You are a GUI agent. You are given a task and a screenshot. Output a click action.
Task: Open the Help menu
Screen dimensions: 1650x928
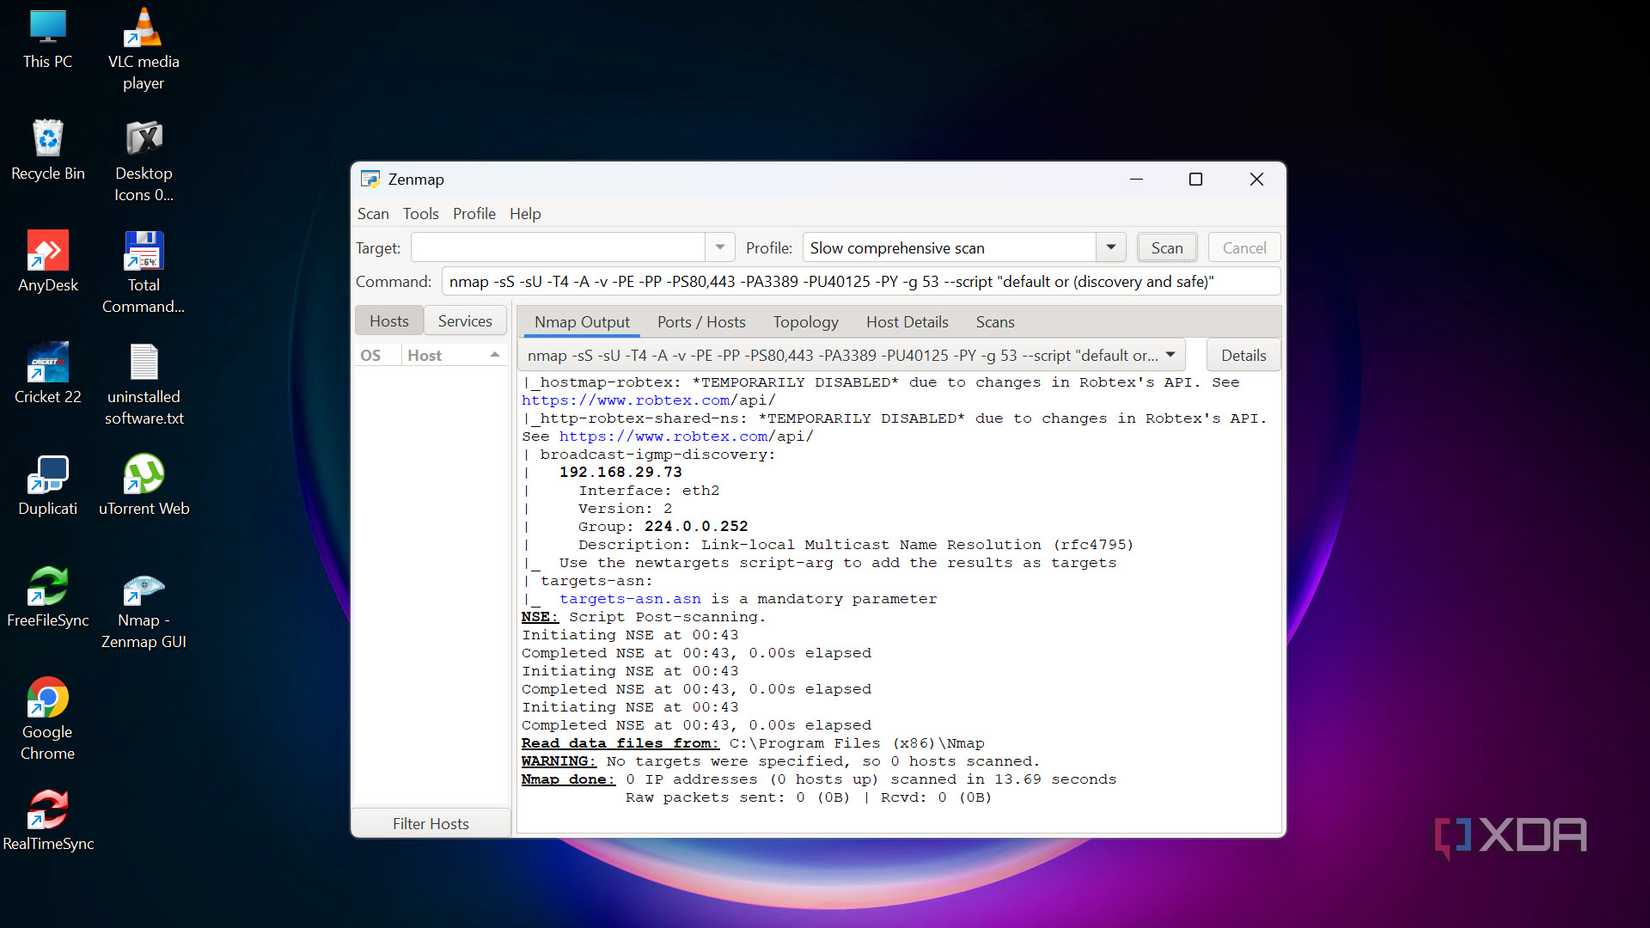coord(525,214)
